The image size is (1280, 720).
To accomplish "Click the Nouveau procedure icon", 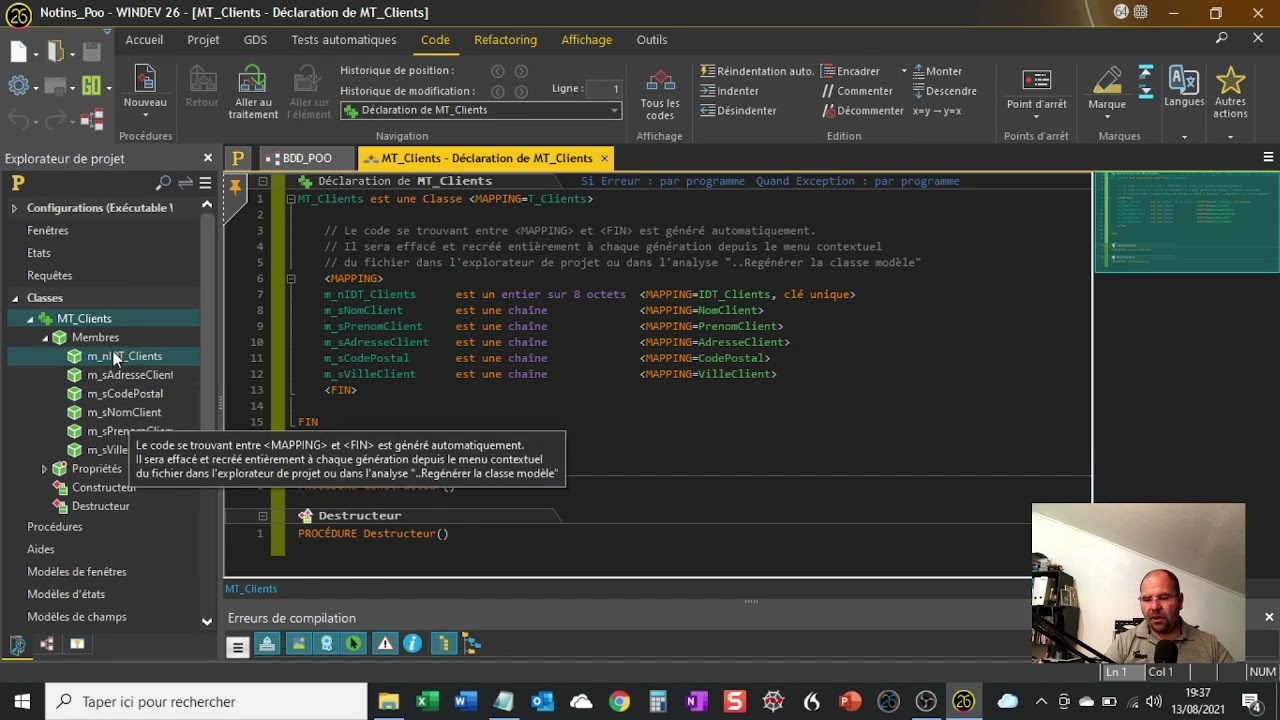I will [145, 80].
